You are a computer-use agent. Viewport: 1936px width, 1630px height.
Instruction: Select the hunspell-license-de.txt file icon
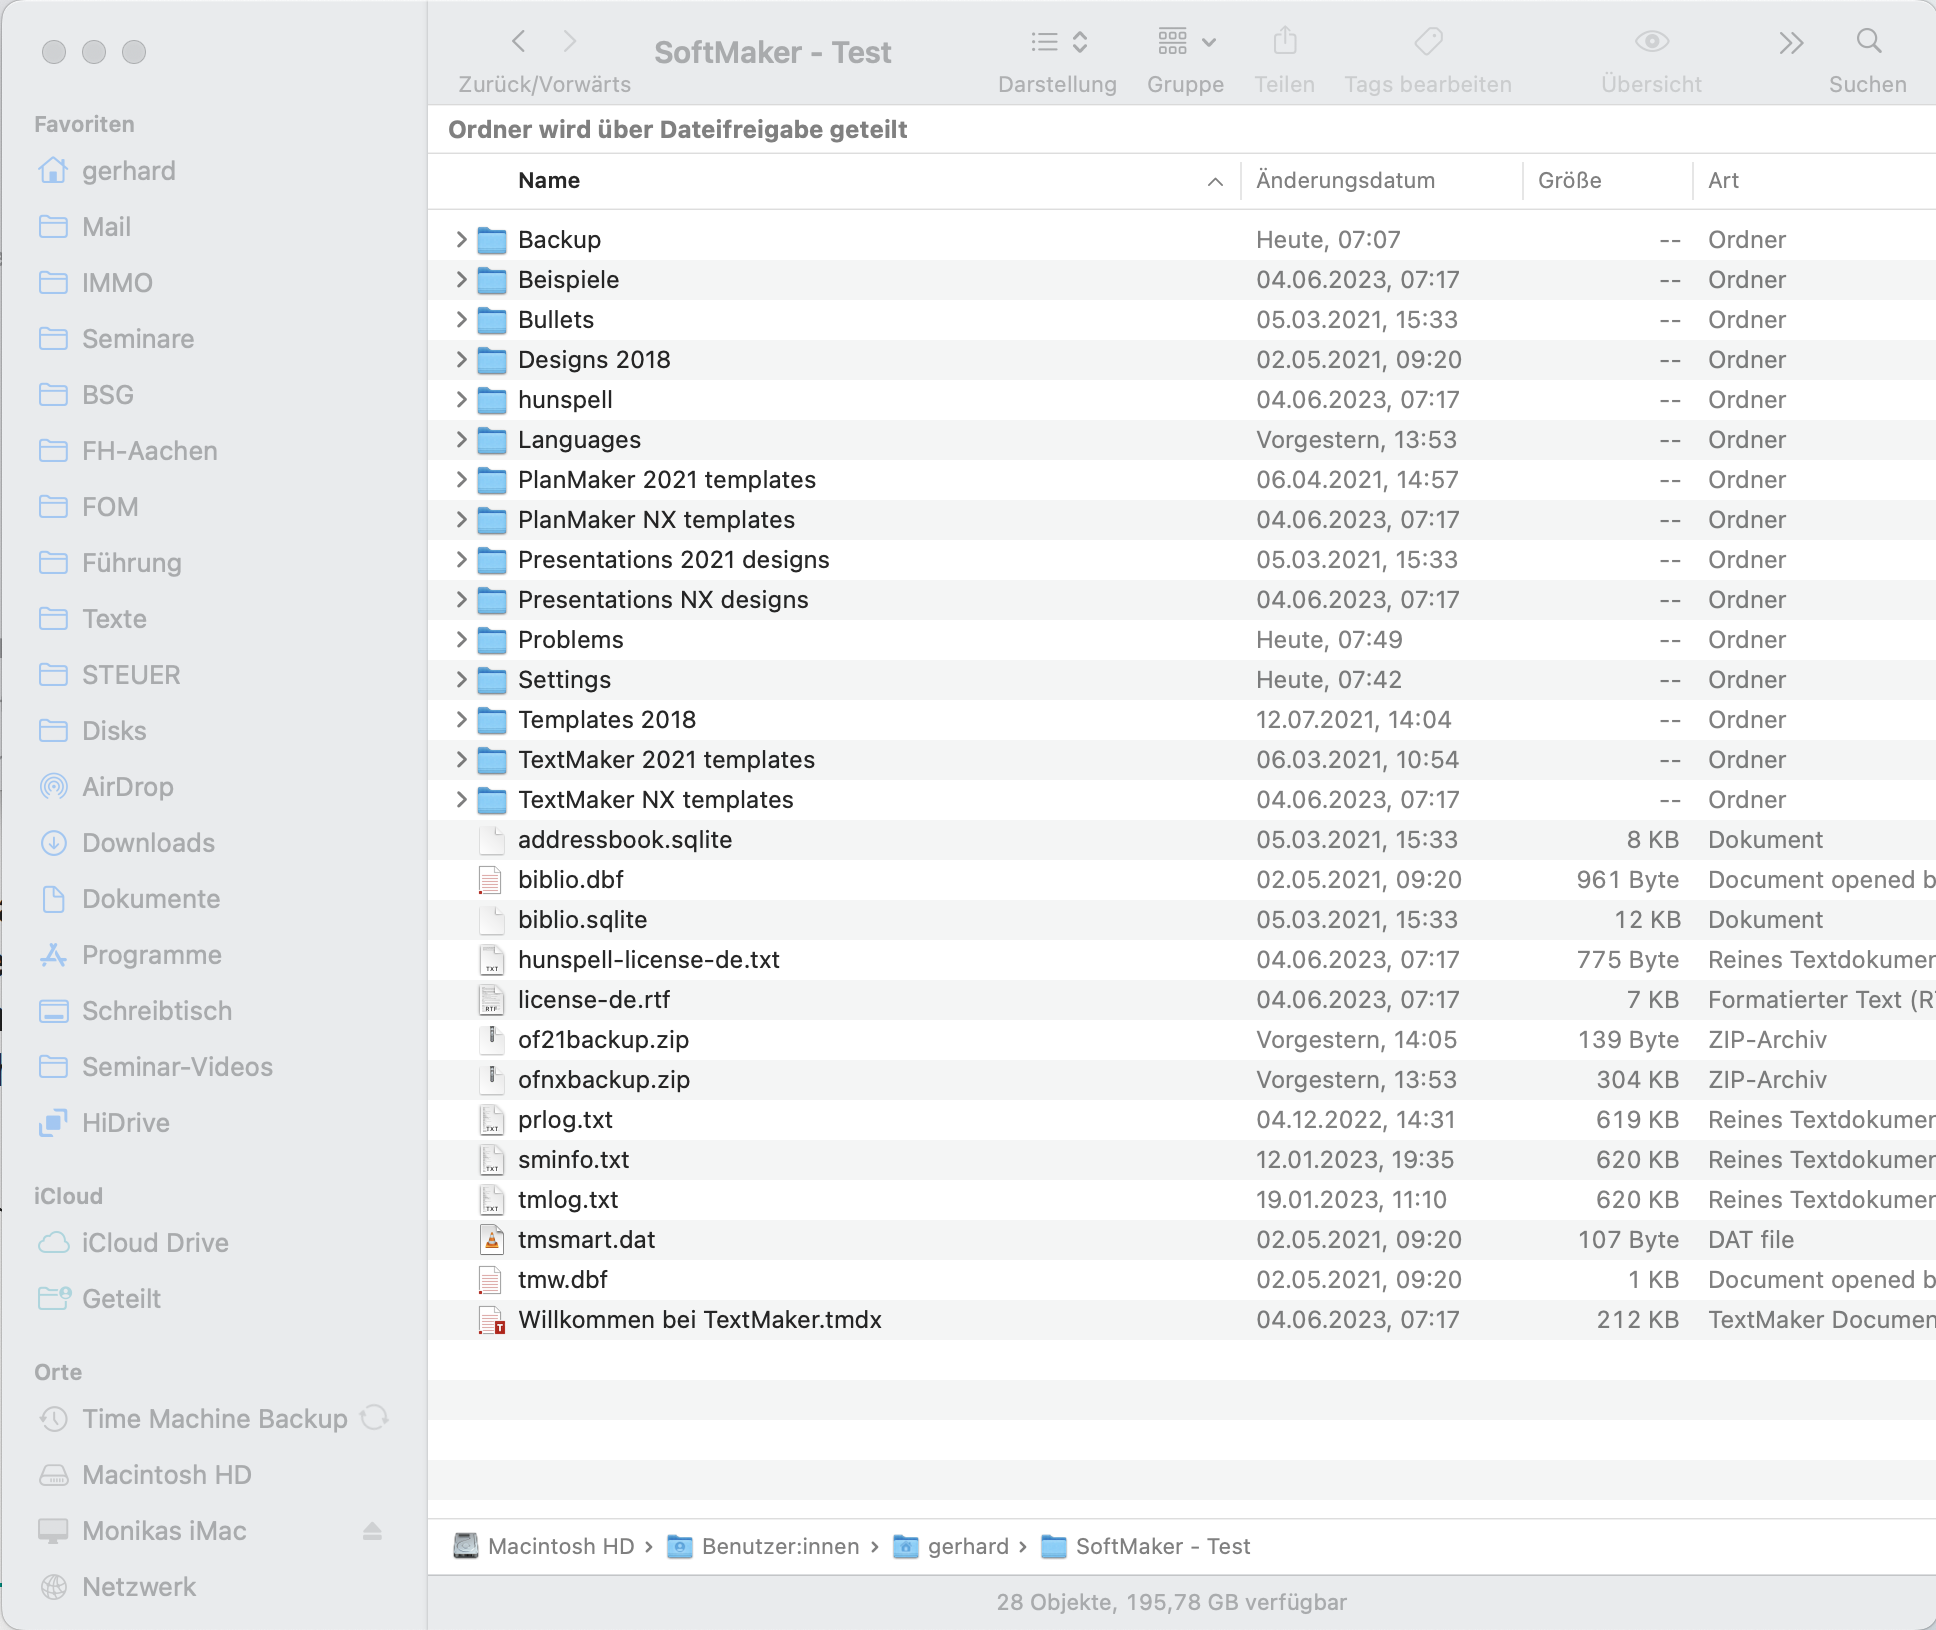[492, 960]
